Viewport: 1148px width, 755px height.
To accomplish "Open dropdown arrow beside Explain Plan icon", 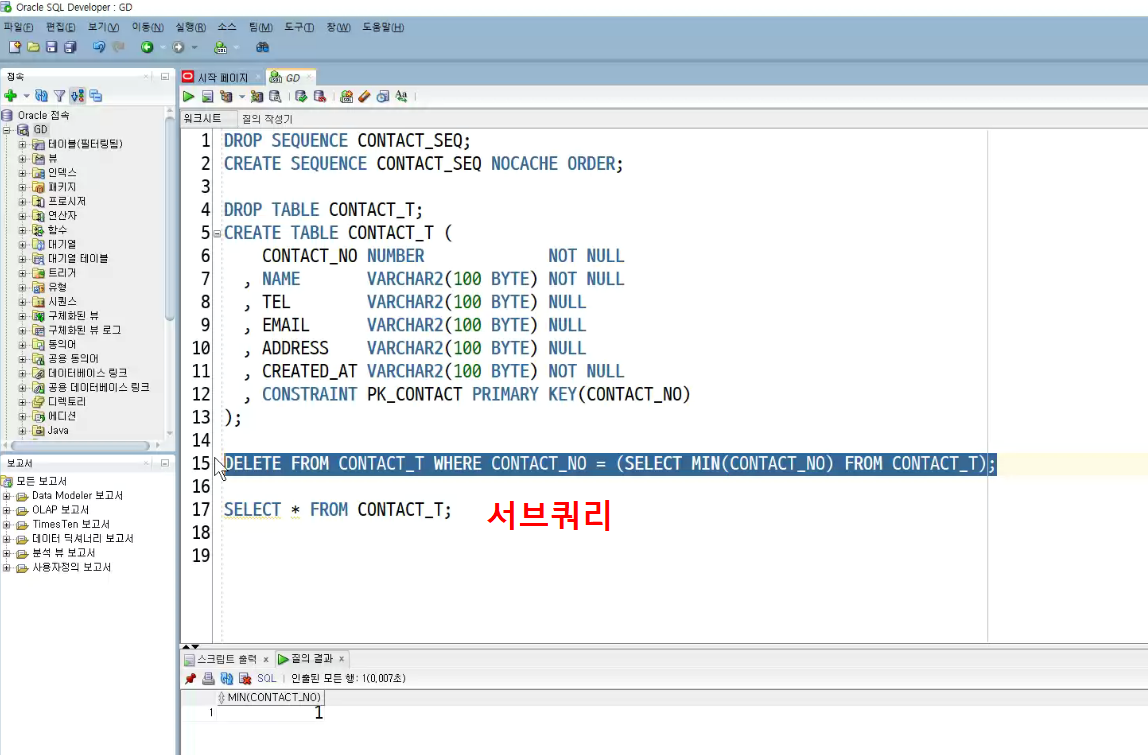I will (242, 96).
